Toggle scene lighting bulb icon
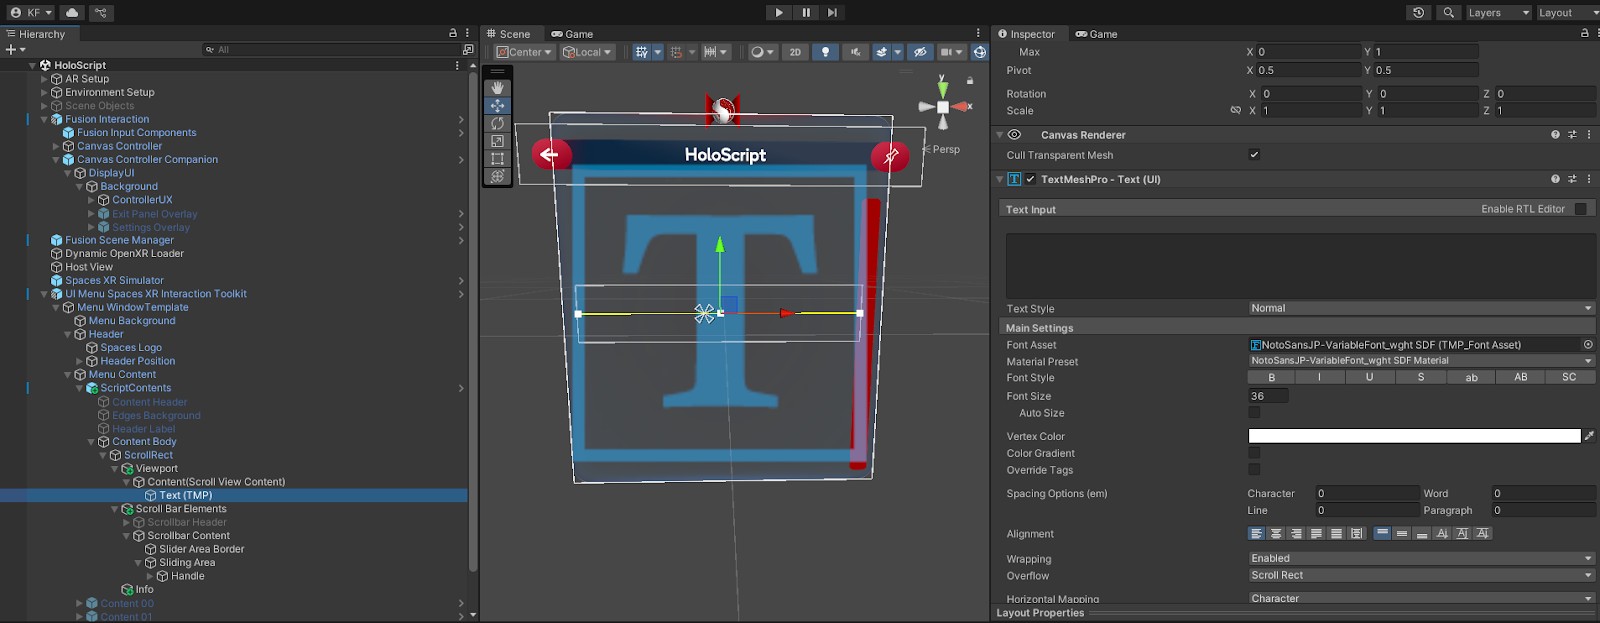The image size is (1600, 623). 825,52
